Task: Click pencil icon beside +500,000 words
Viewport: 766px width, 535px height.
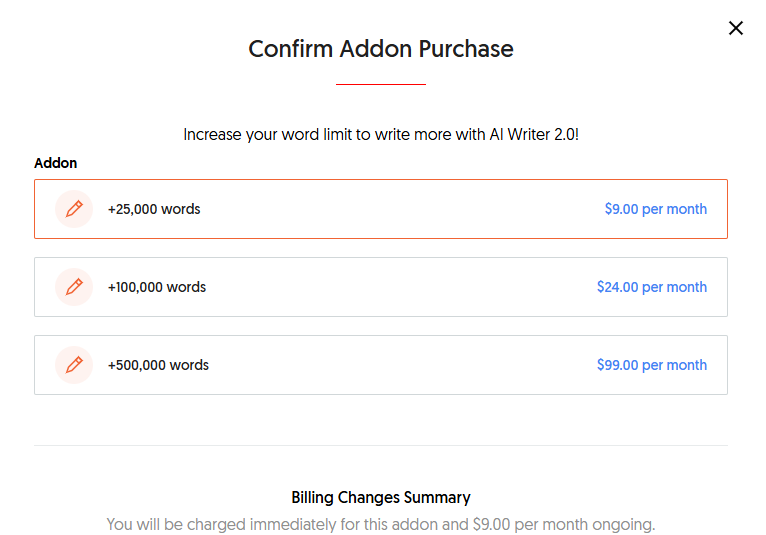Action: tap(74, 365)
